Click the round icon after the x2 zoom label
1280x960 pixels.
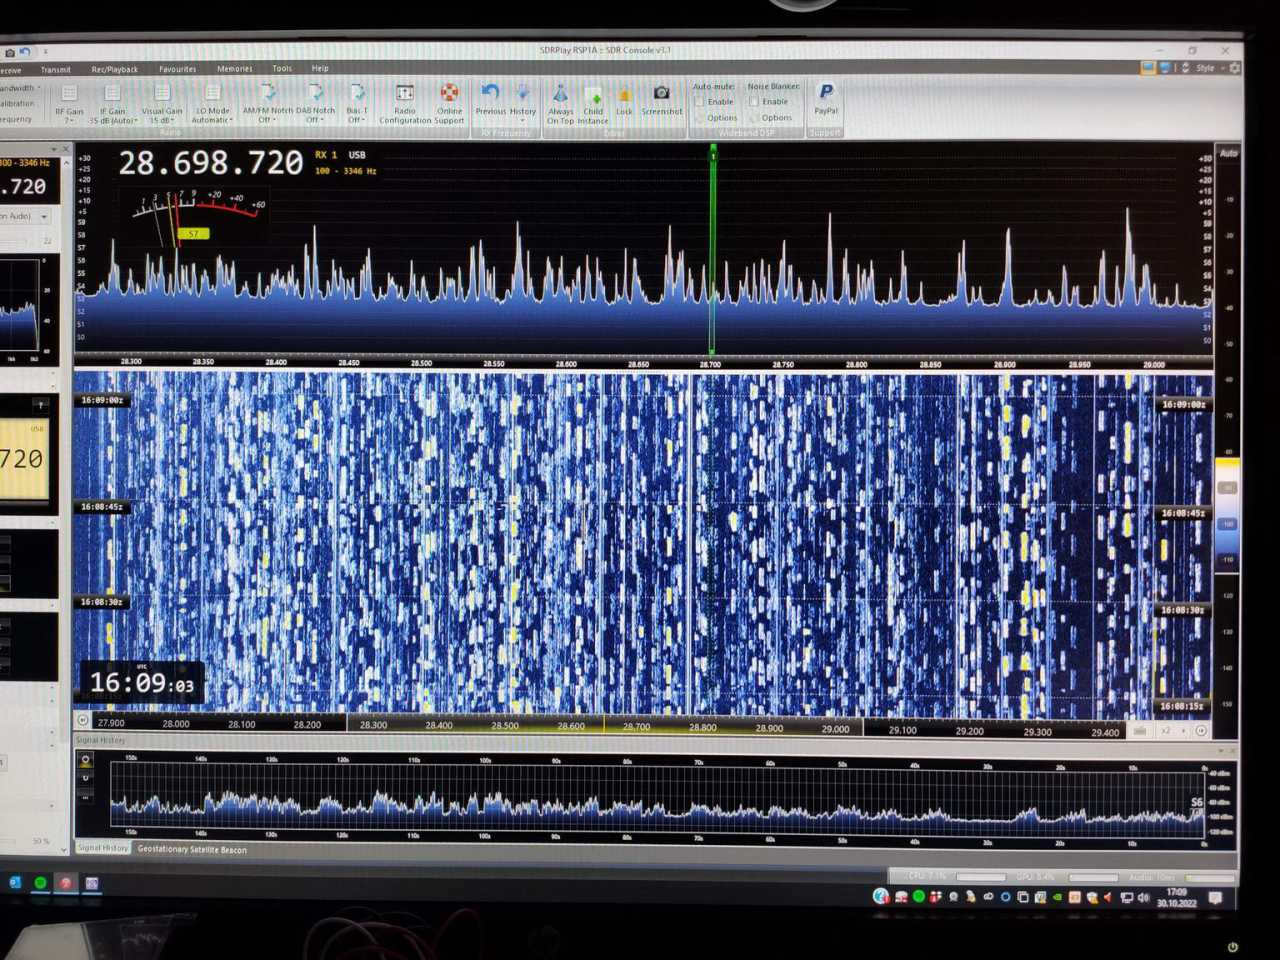[x=1201, y=731]
